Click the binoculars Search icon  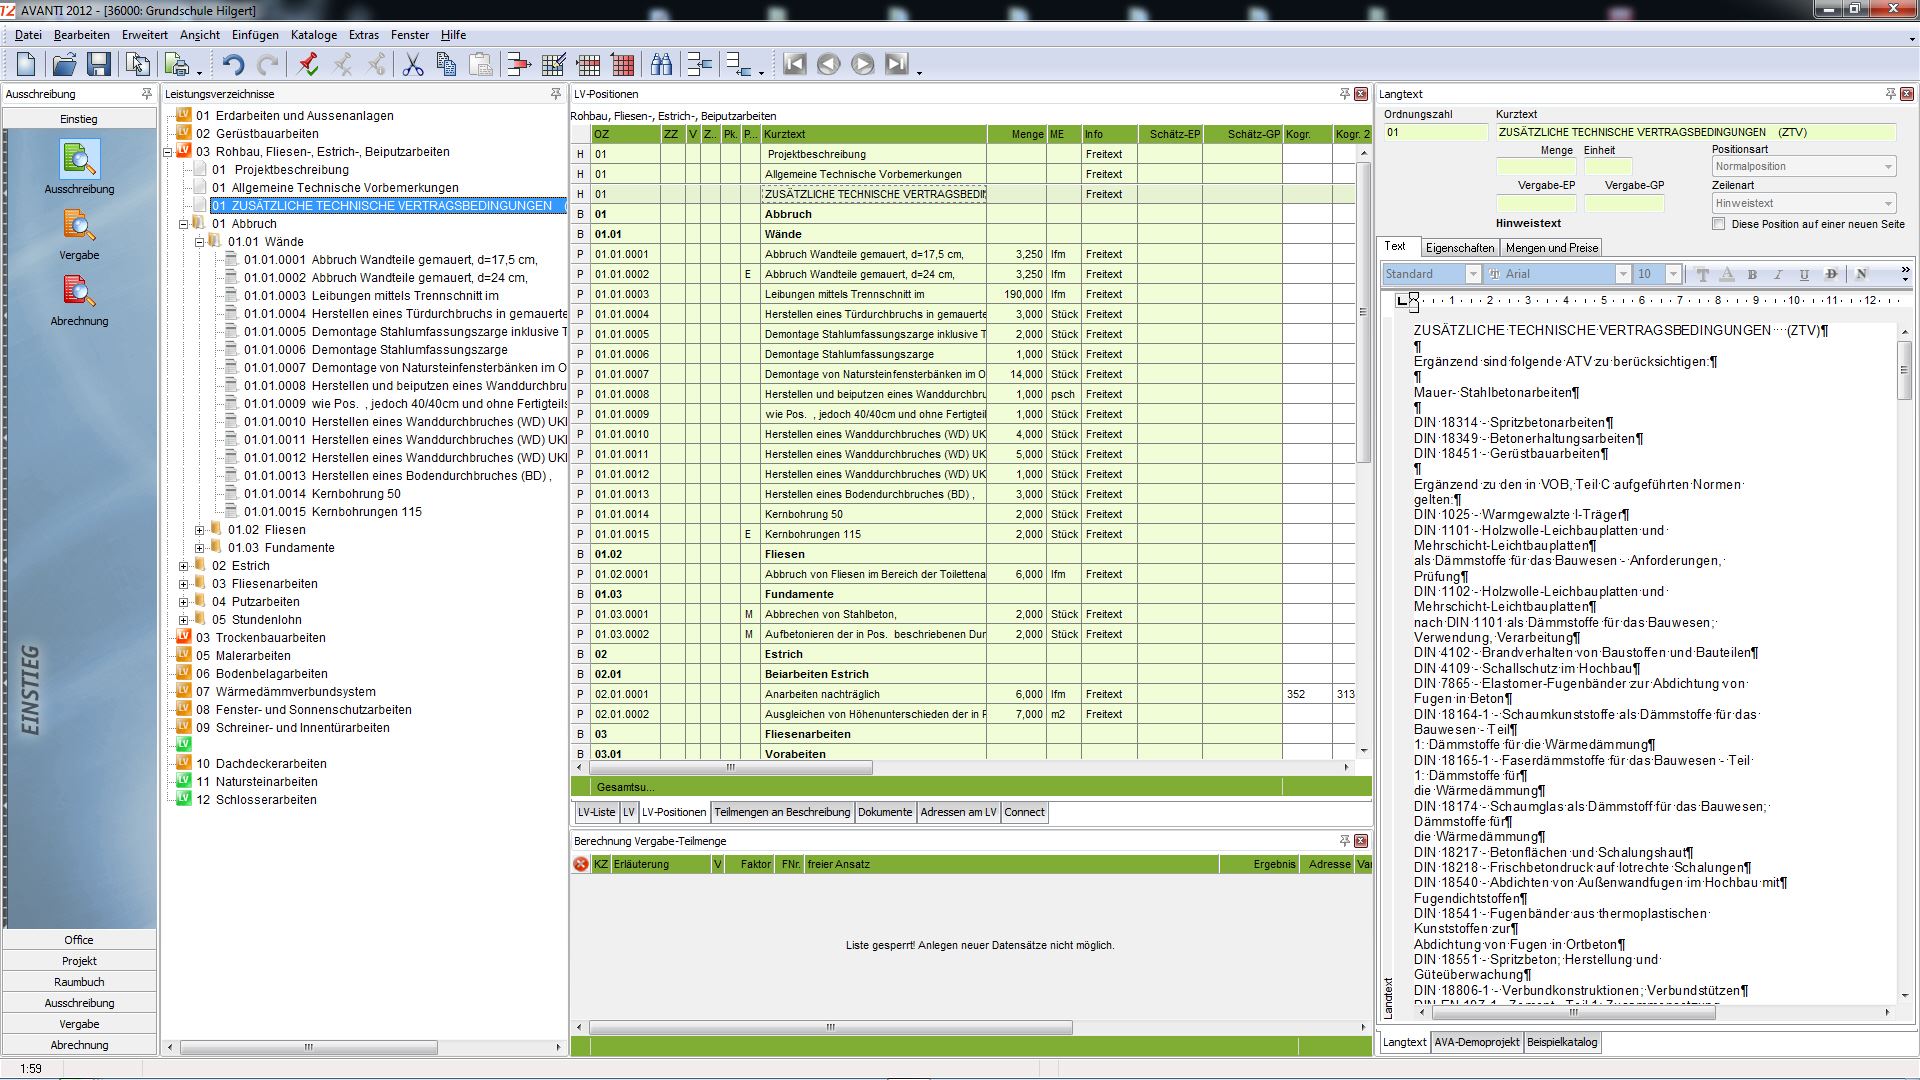click(661, 65)
